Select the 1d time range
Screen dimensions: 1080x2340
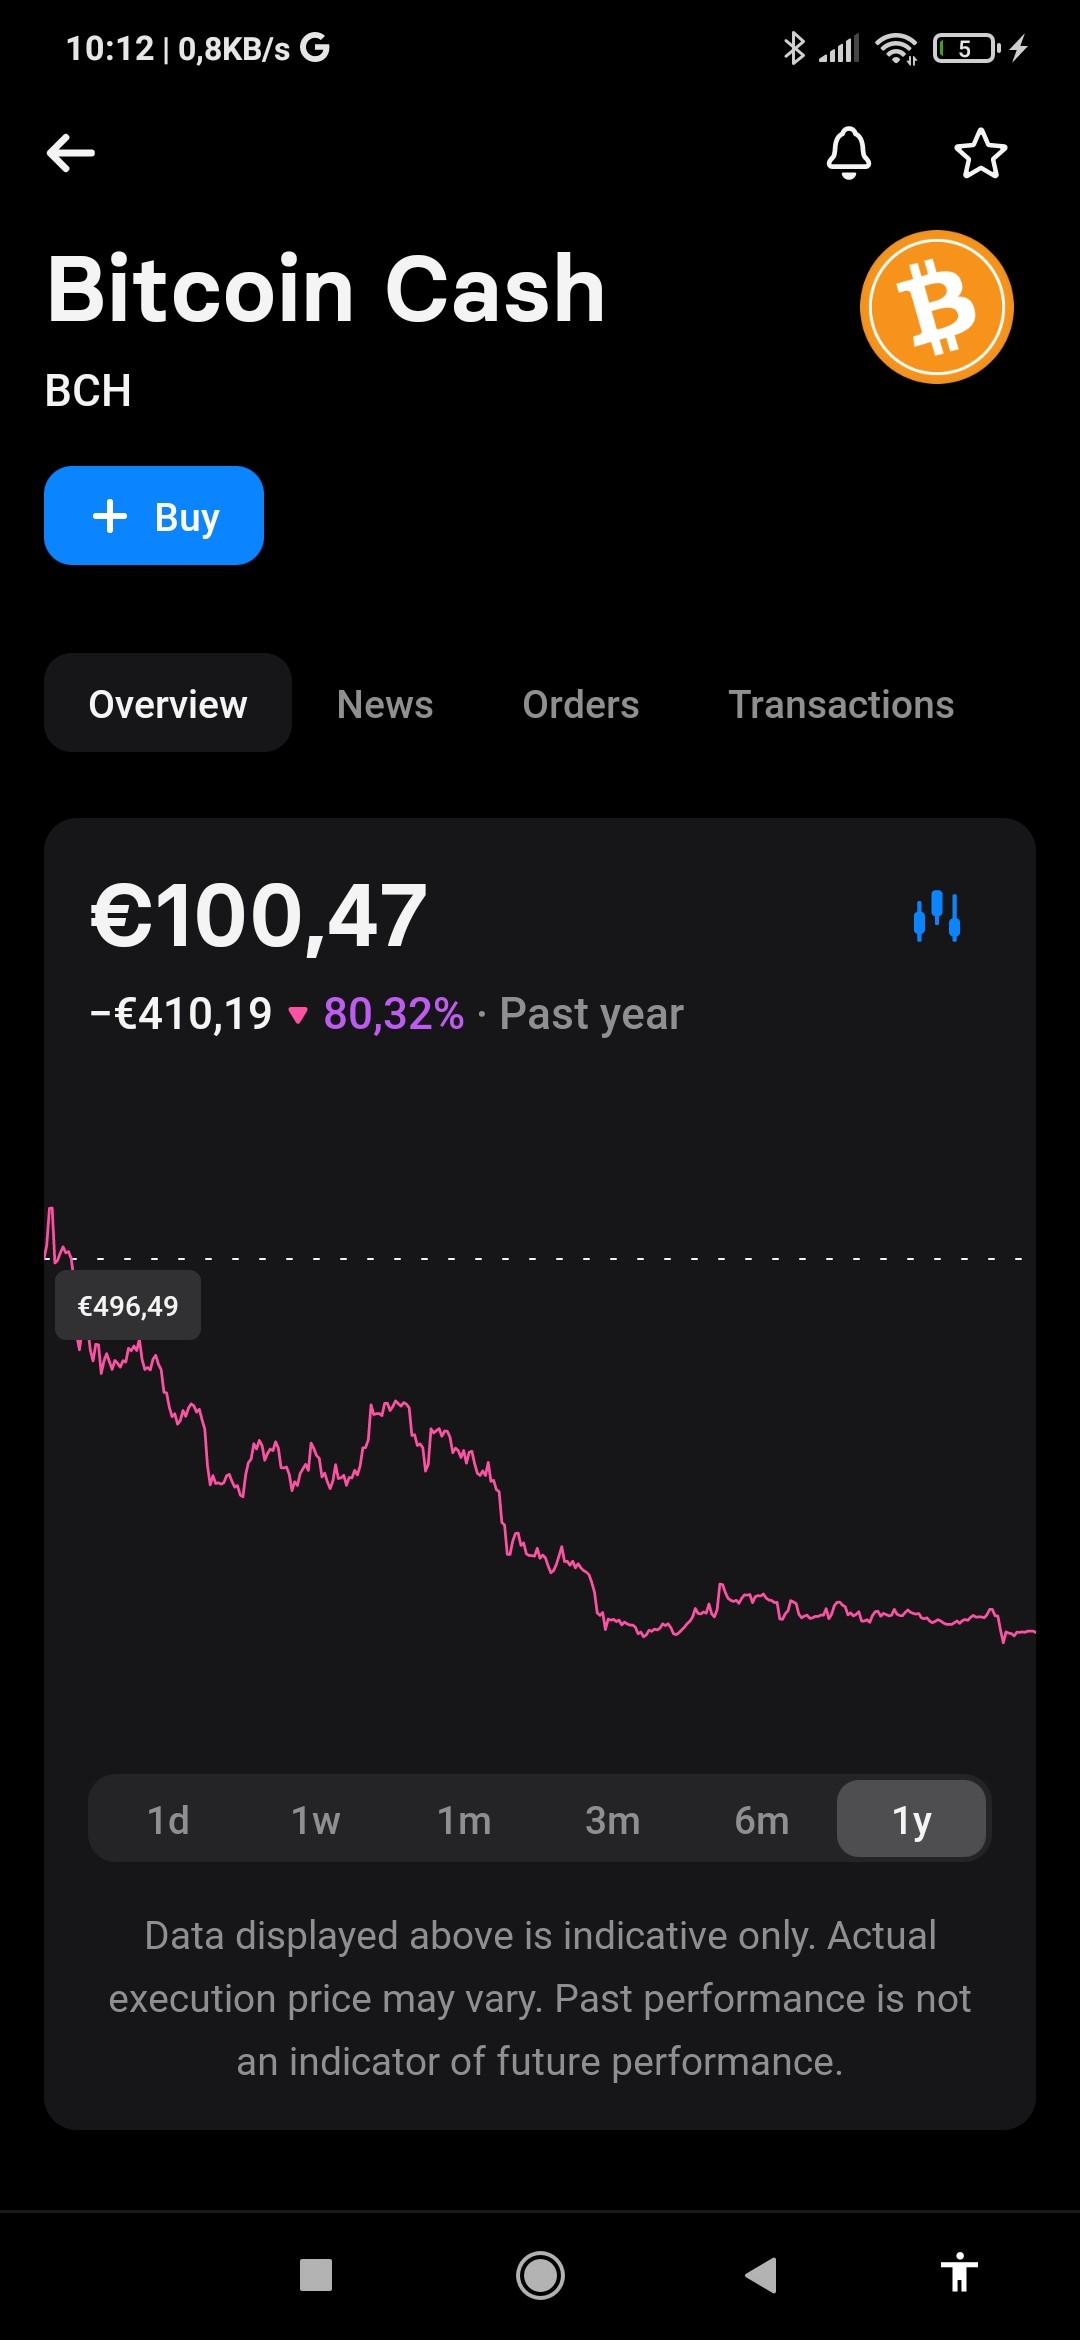168,1820
